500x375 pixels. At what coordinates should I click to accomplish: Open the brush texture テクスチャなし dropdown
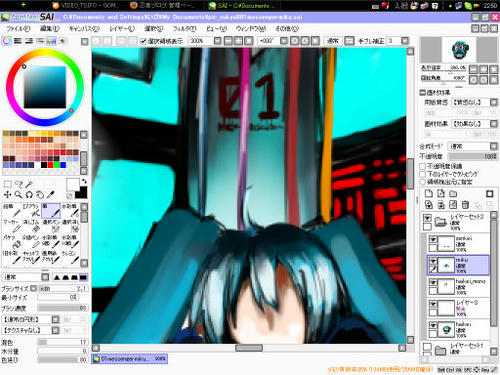55,330
